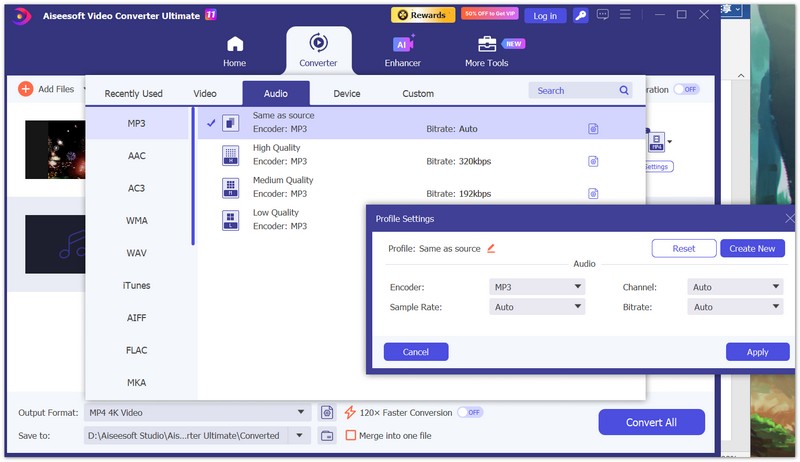
Task: Choose AAC in the format list
Action: click(x=137, y=156)
